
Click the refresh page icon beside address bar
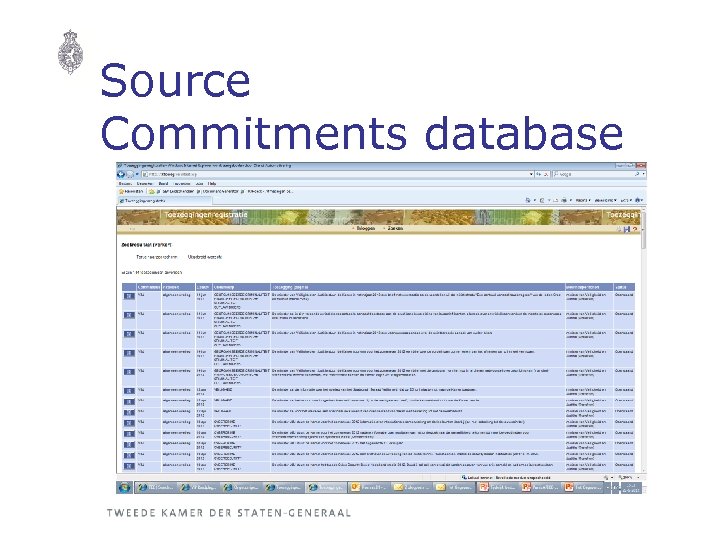coord(539,174)
